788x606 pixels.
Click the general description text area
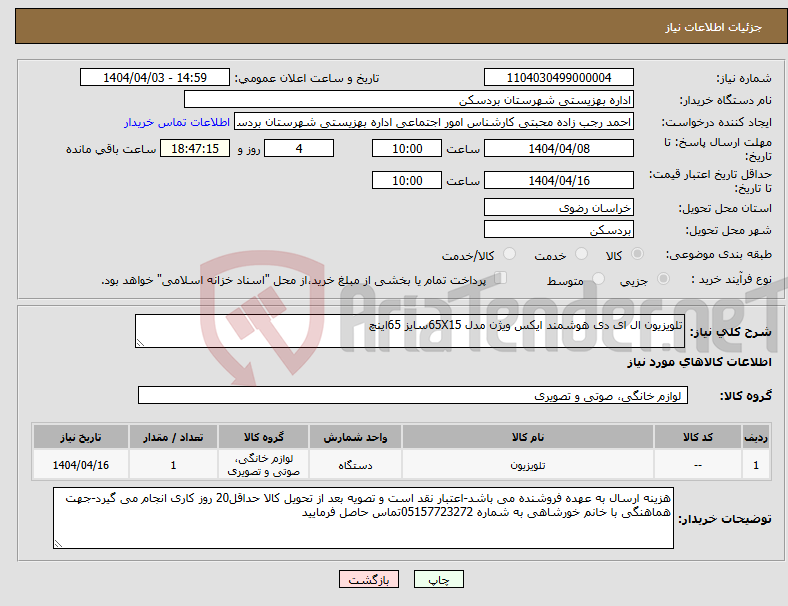click(410, 331)
